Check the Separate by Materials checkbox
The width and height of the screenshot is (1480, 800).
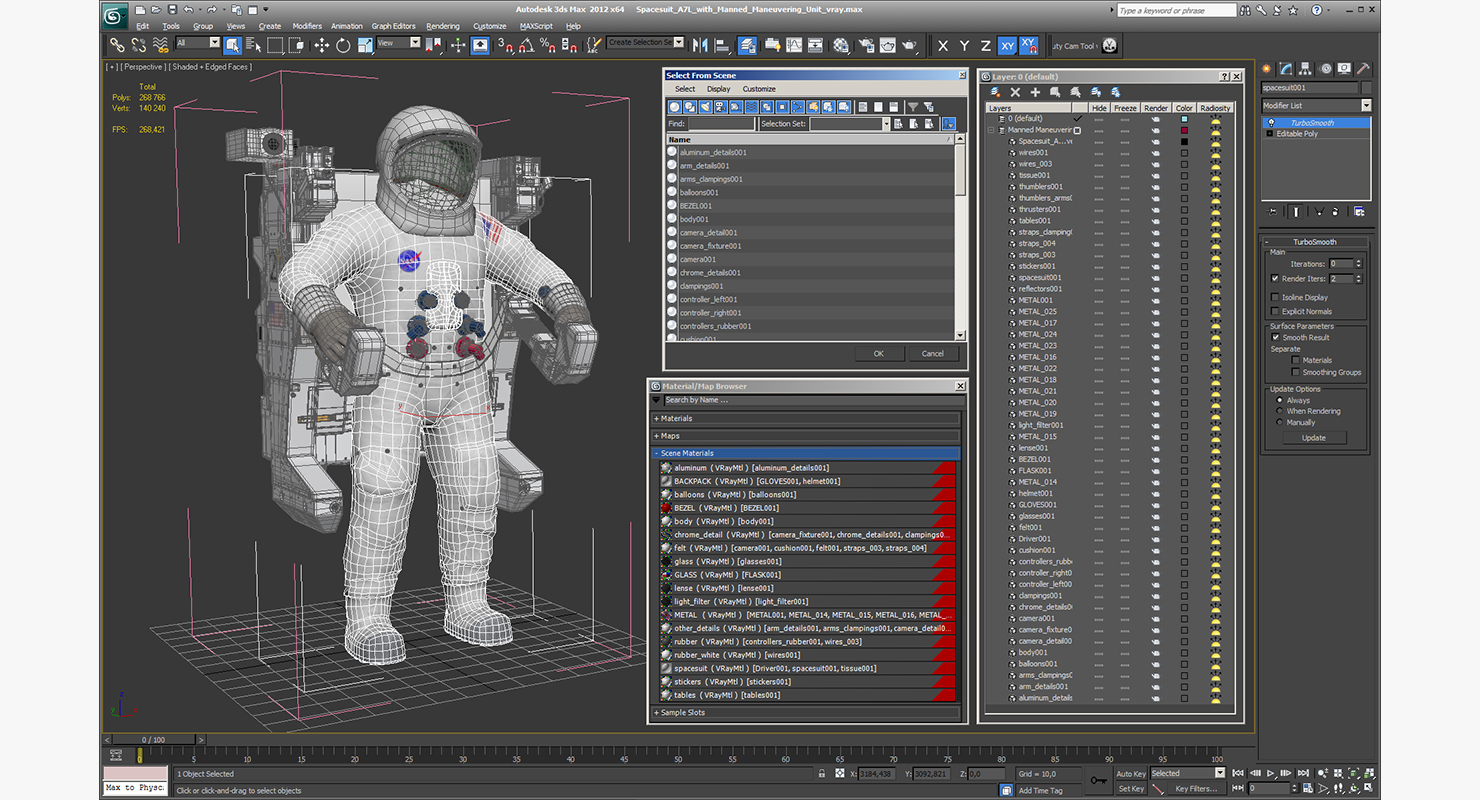pyautogui.click(x=1296, y=360)
